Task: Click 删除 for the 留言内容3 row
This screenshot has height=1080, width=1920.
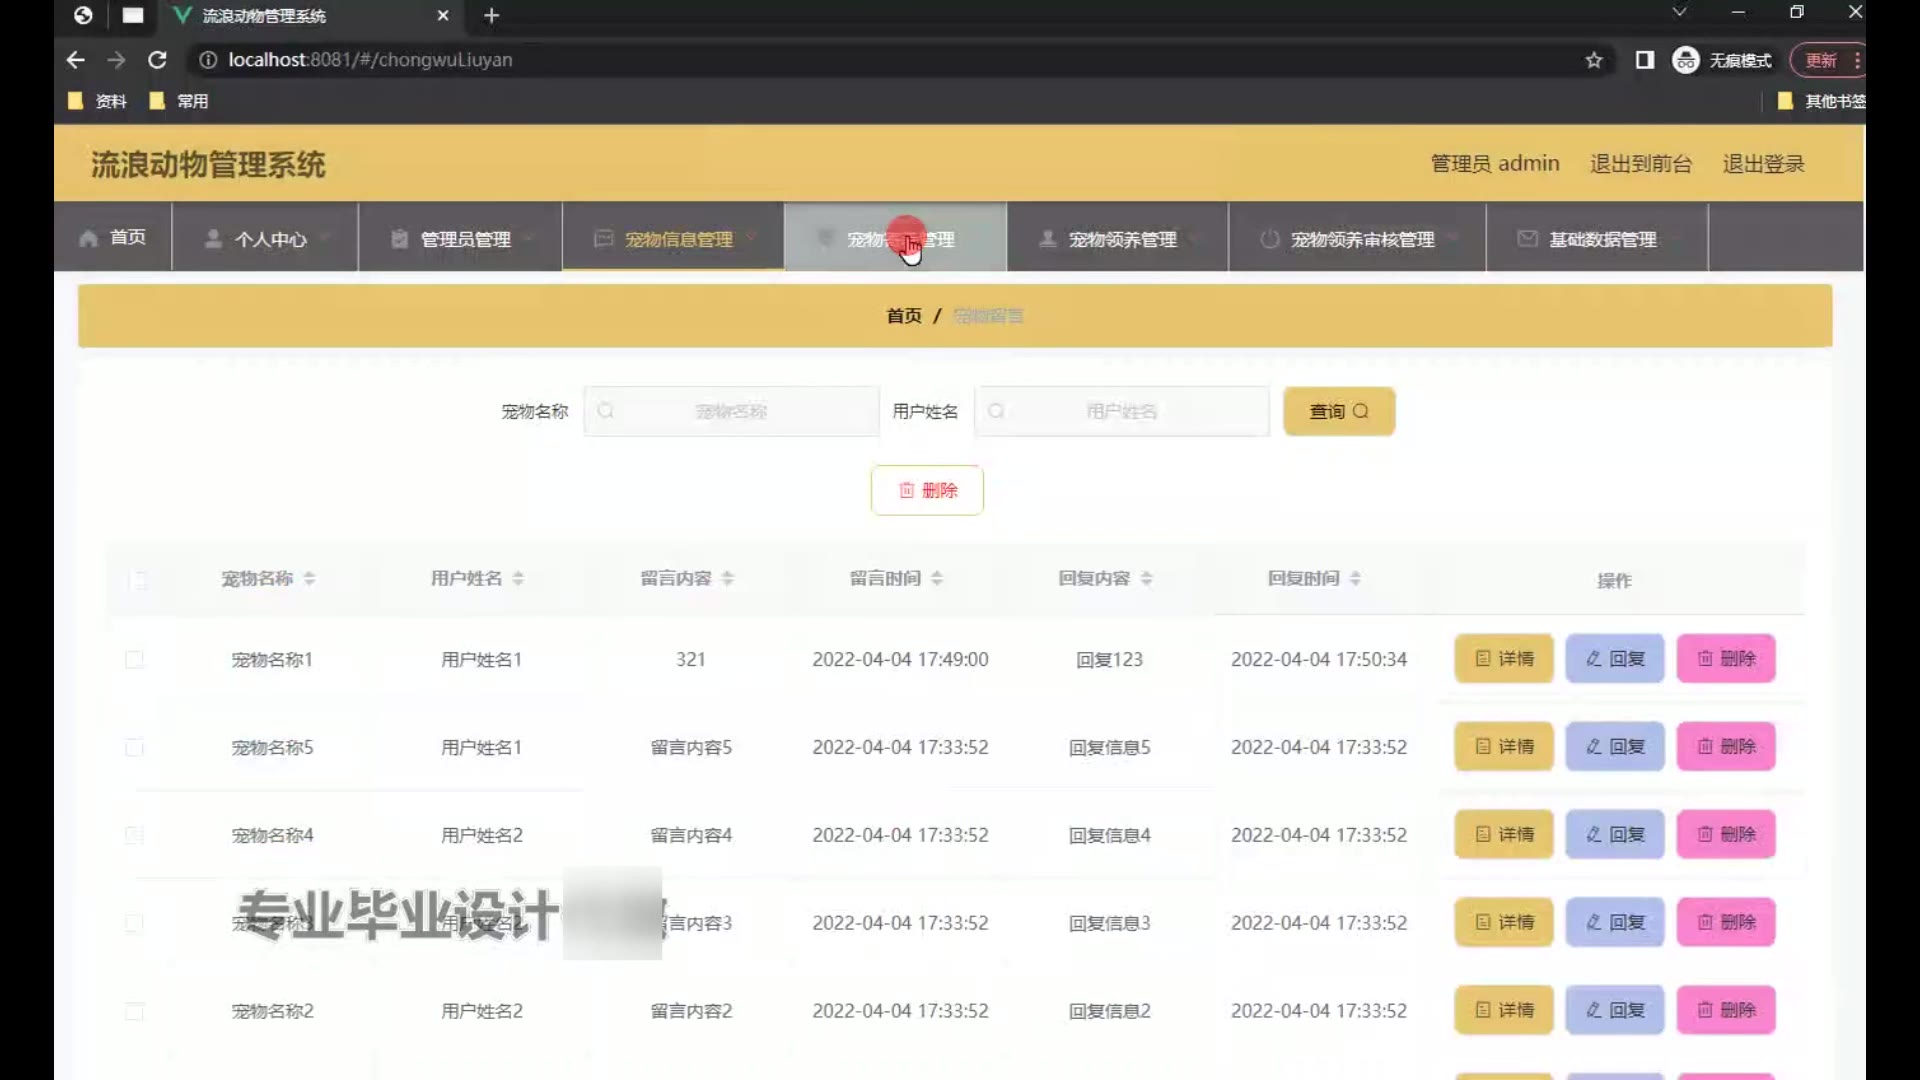Action: click(1726, 922)
